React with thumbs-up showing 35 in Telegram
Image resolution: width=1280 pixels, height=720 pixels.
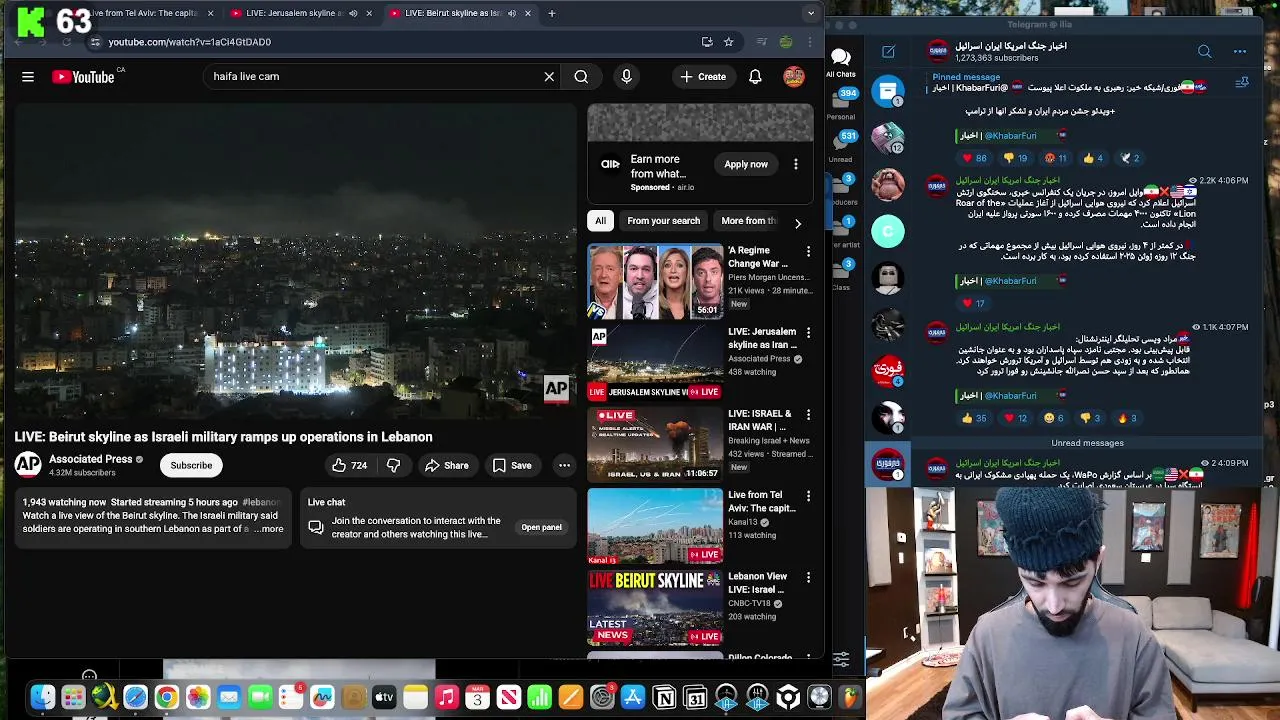pyautogui.click(x=975, y=418)
